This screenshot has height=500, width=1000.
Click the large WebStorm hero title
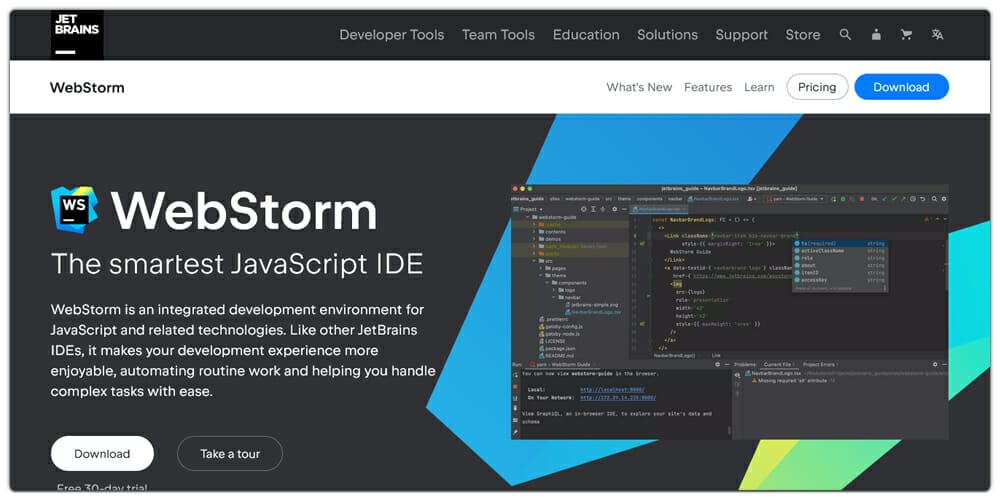pyautogui.click(x=244, y=210)
